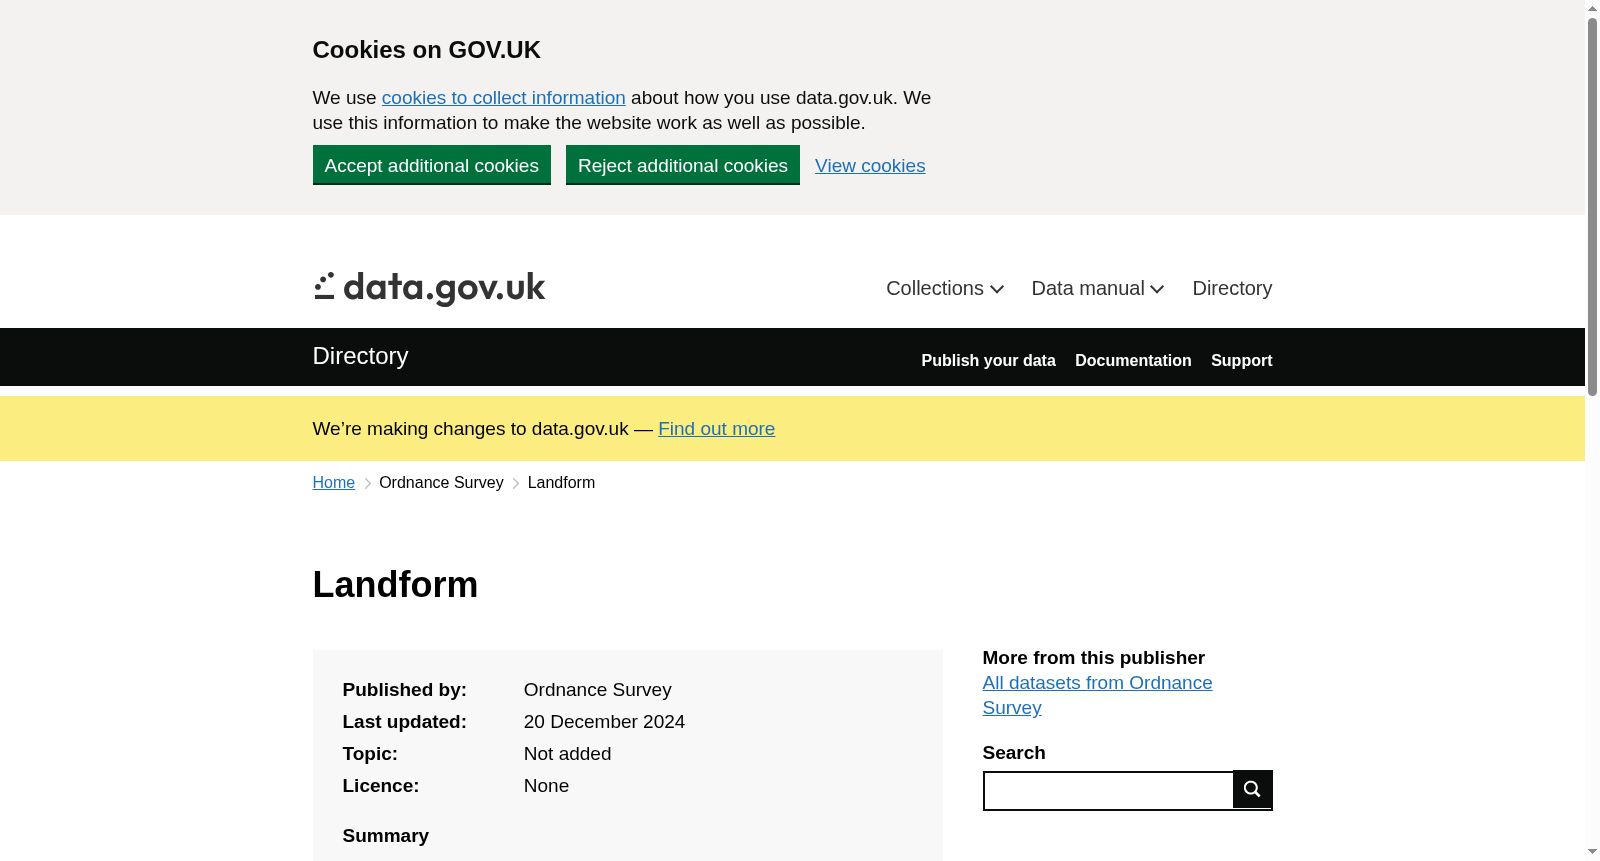The height and width of the screenshot is (861, 1600).
Task: Expand the Collections dropdown menu
Action: pos(945,288)
